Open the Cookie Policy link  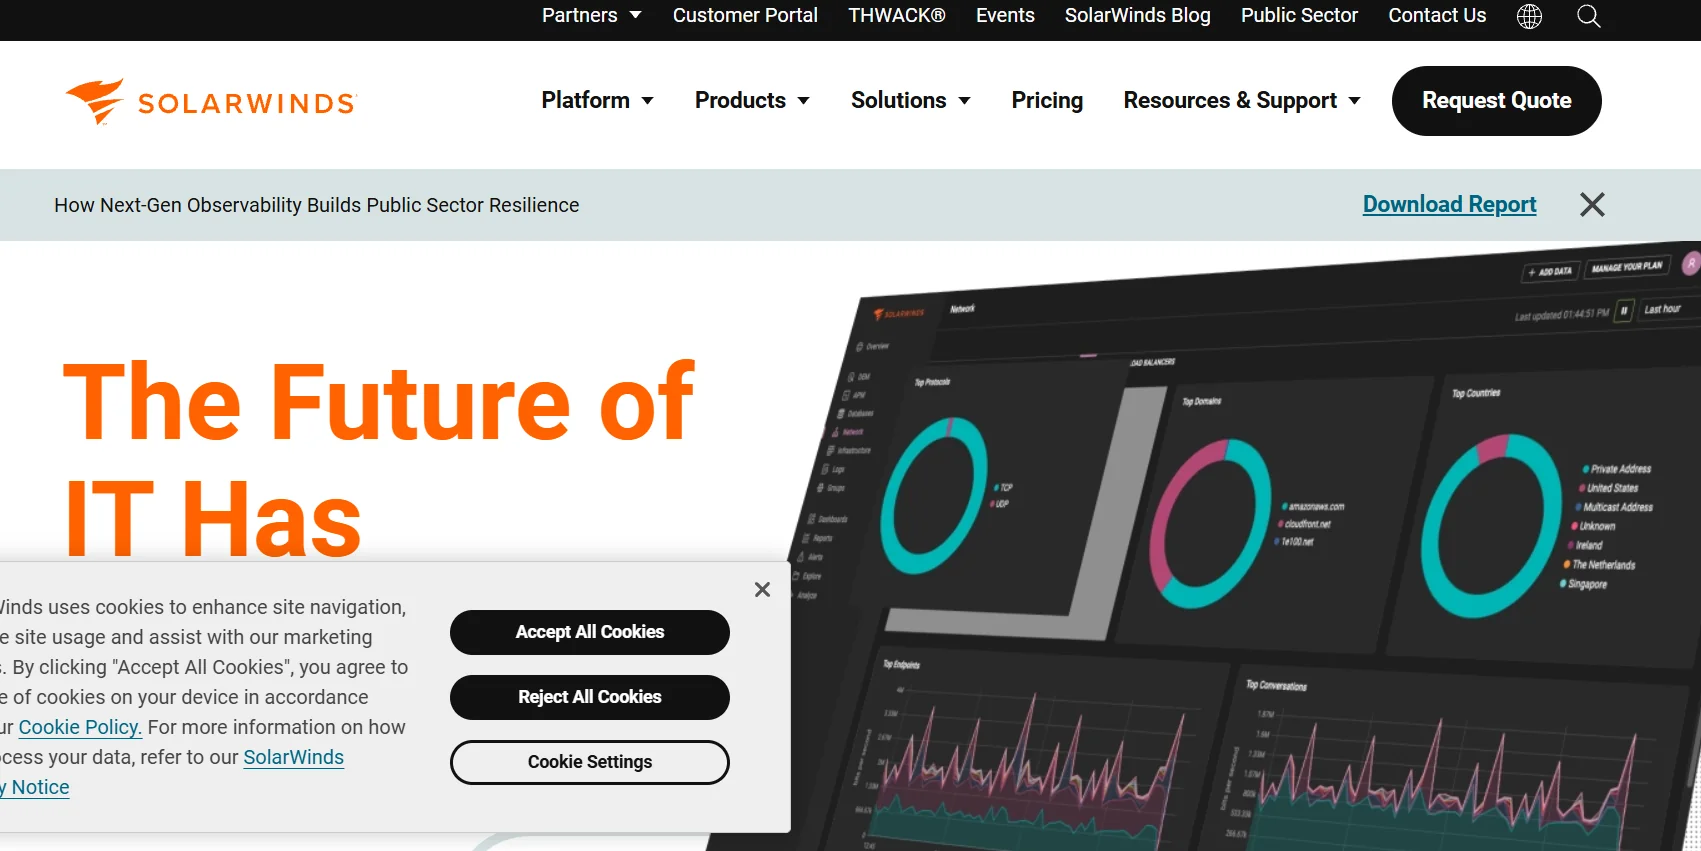point(80,727)
